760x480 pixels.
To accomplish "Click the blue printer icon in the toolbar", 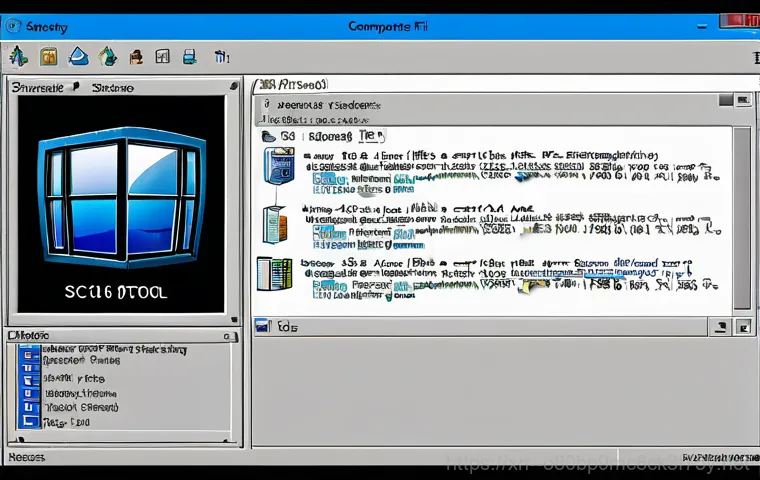I will pos(189,57).
